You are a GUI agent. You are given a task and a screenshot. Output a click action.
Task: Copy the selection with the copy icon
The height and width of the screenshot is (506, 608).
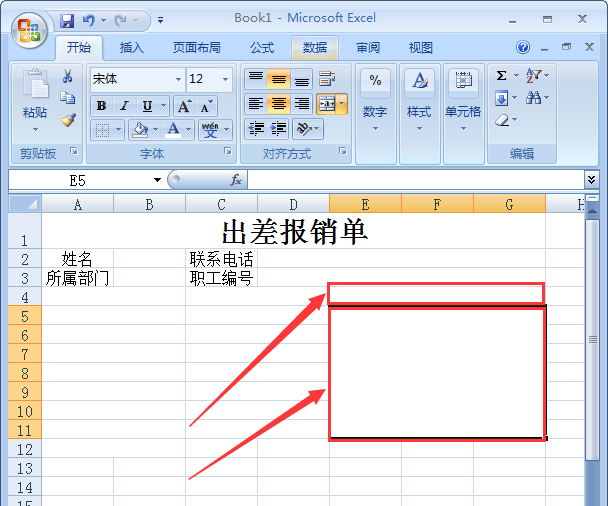68,98
